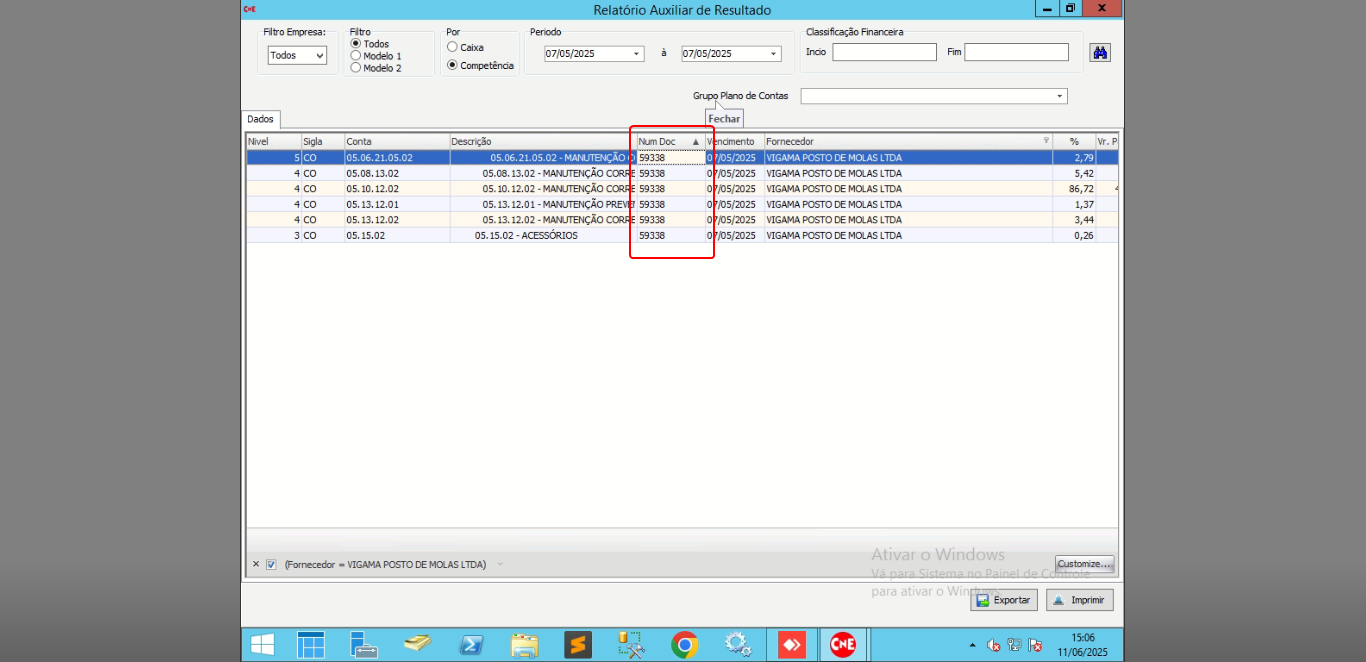Switch to the Dados tab
Image resolution: width=1366 pixels, height=662 pixels.
260,119
